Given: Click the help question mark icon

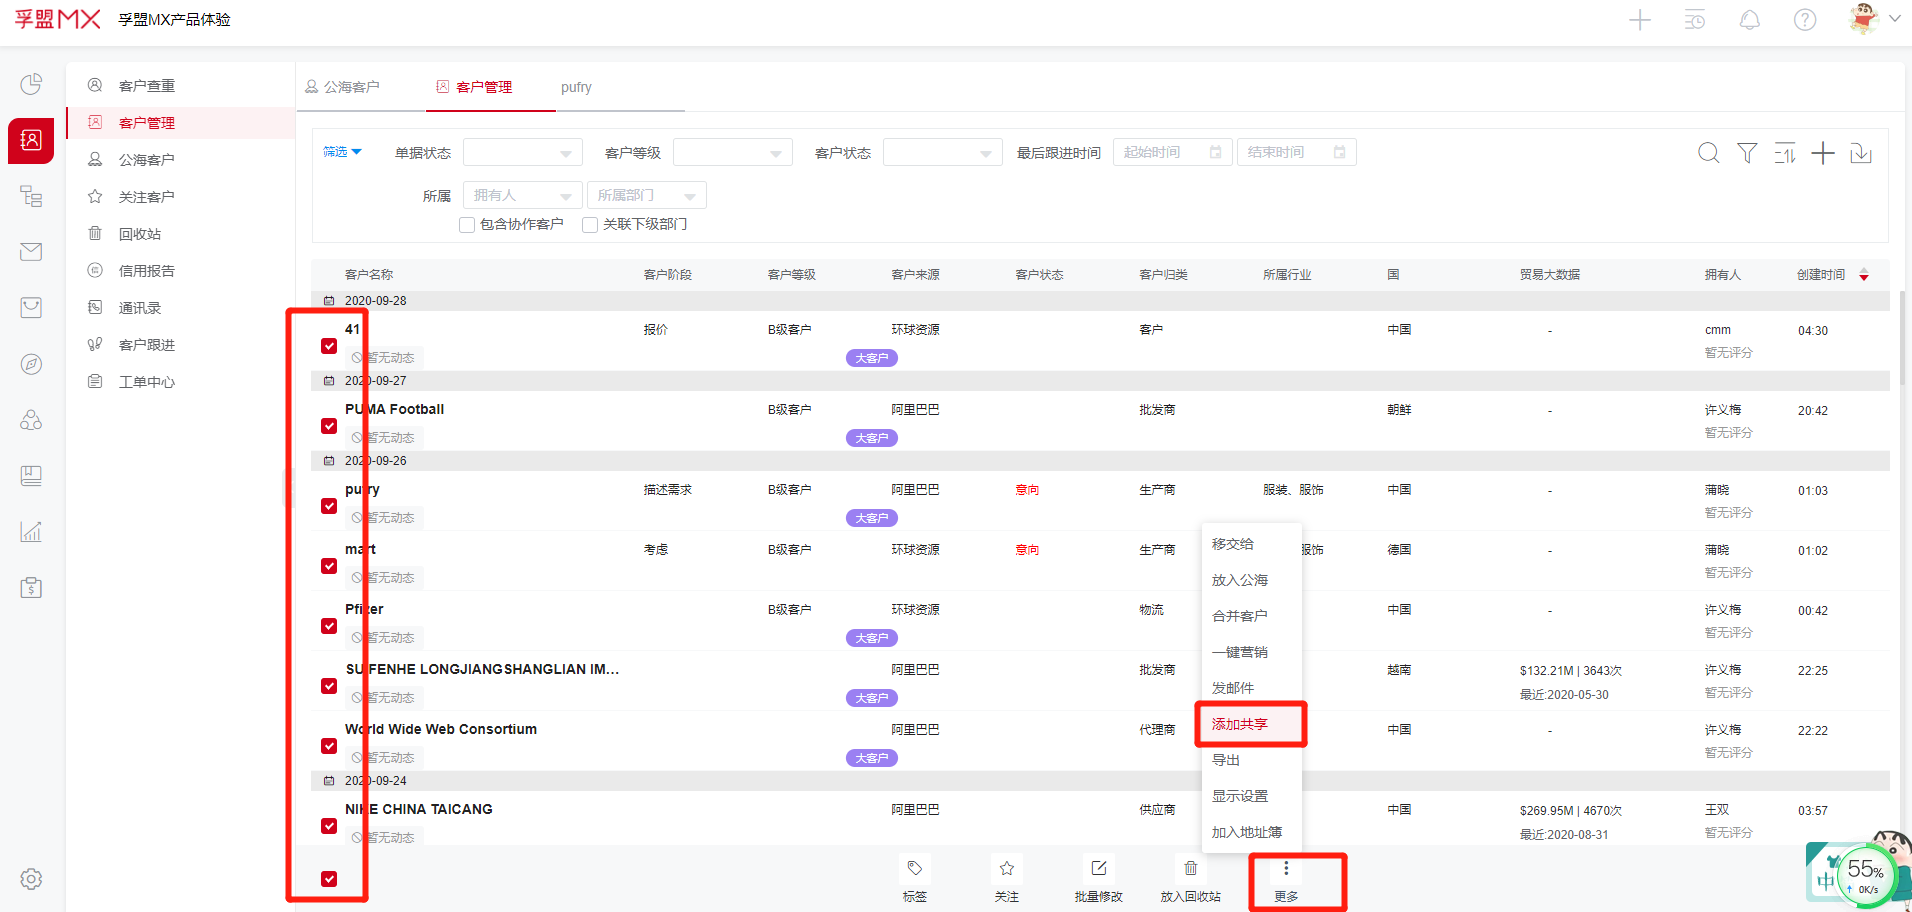Looking at the screenshot, I should click(1804, 20).
